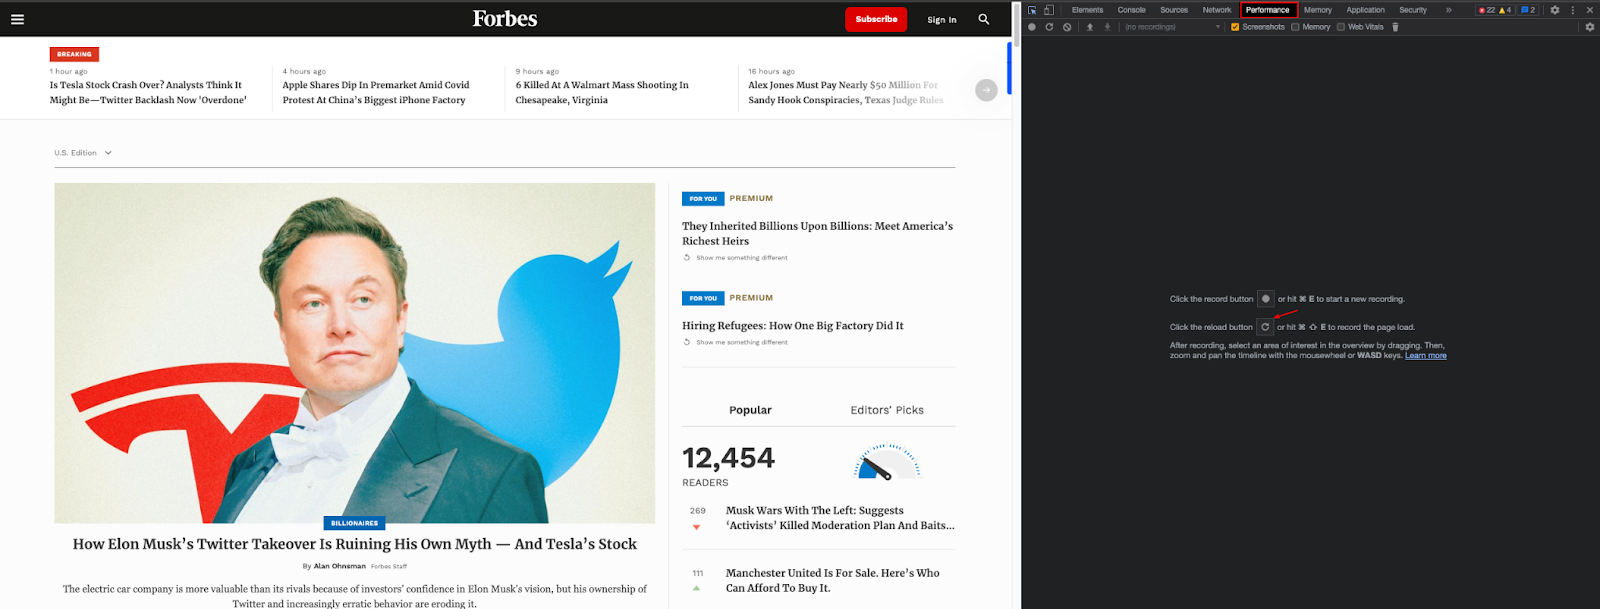Click reload and record icon in Performance toolbar
This screenshot has width=1600, height=609.
pos(1049,27)
